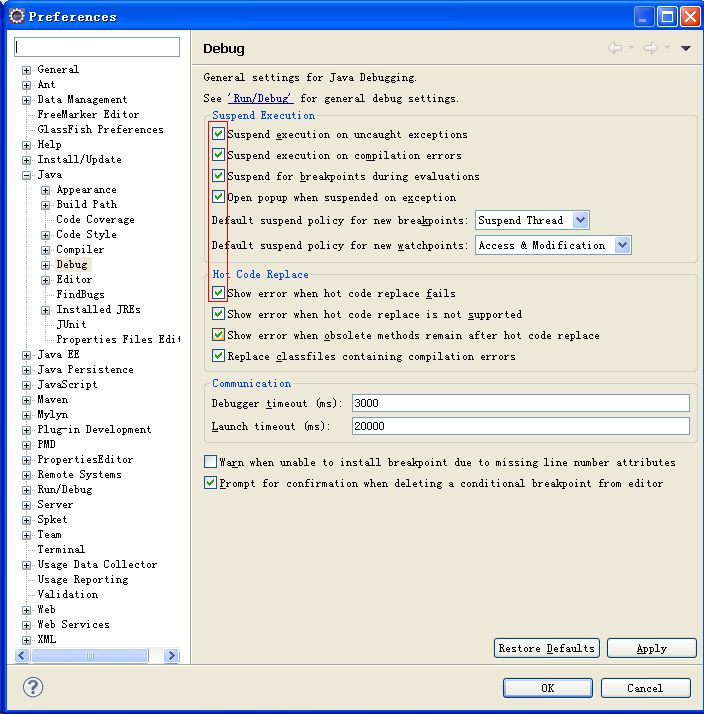Toggle Suspend execution on uncaught exceptions
Image resolution: width=704 pixels, height=714 pixels.
click(218, 134)
